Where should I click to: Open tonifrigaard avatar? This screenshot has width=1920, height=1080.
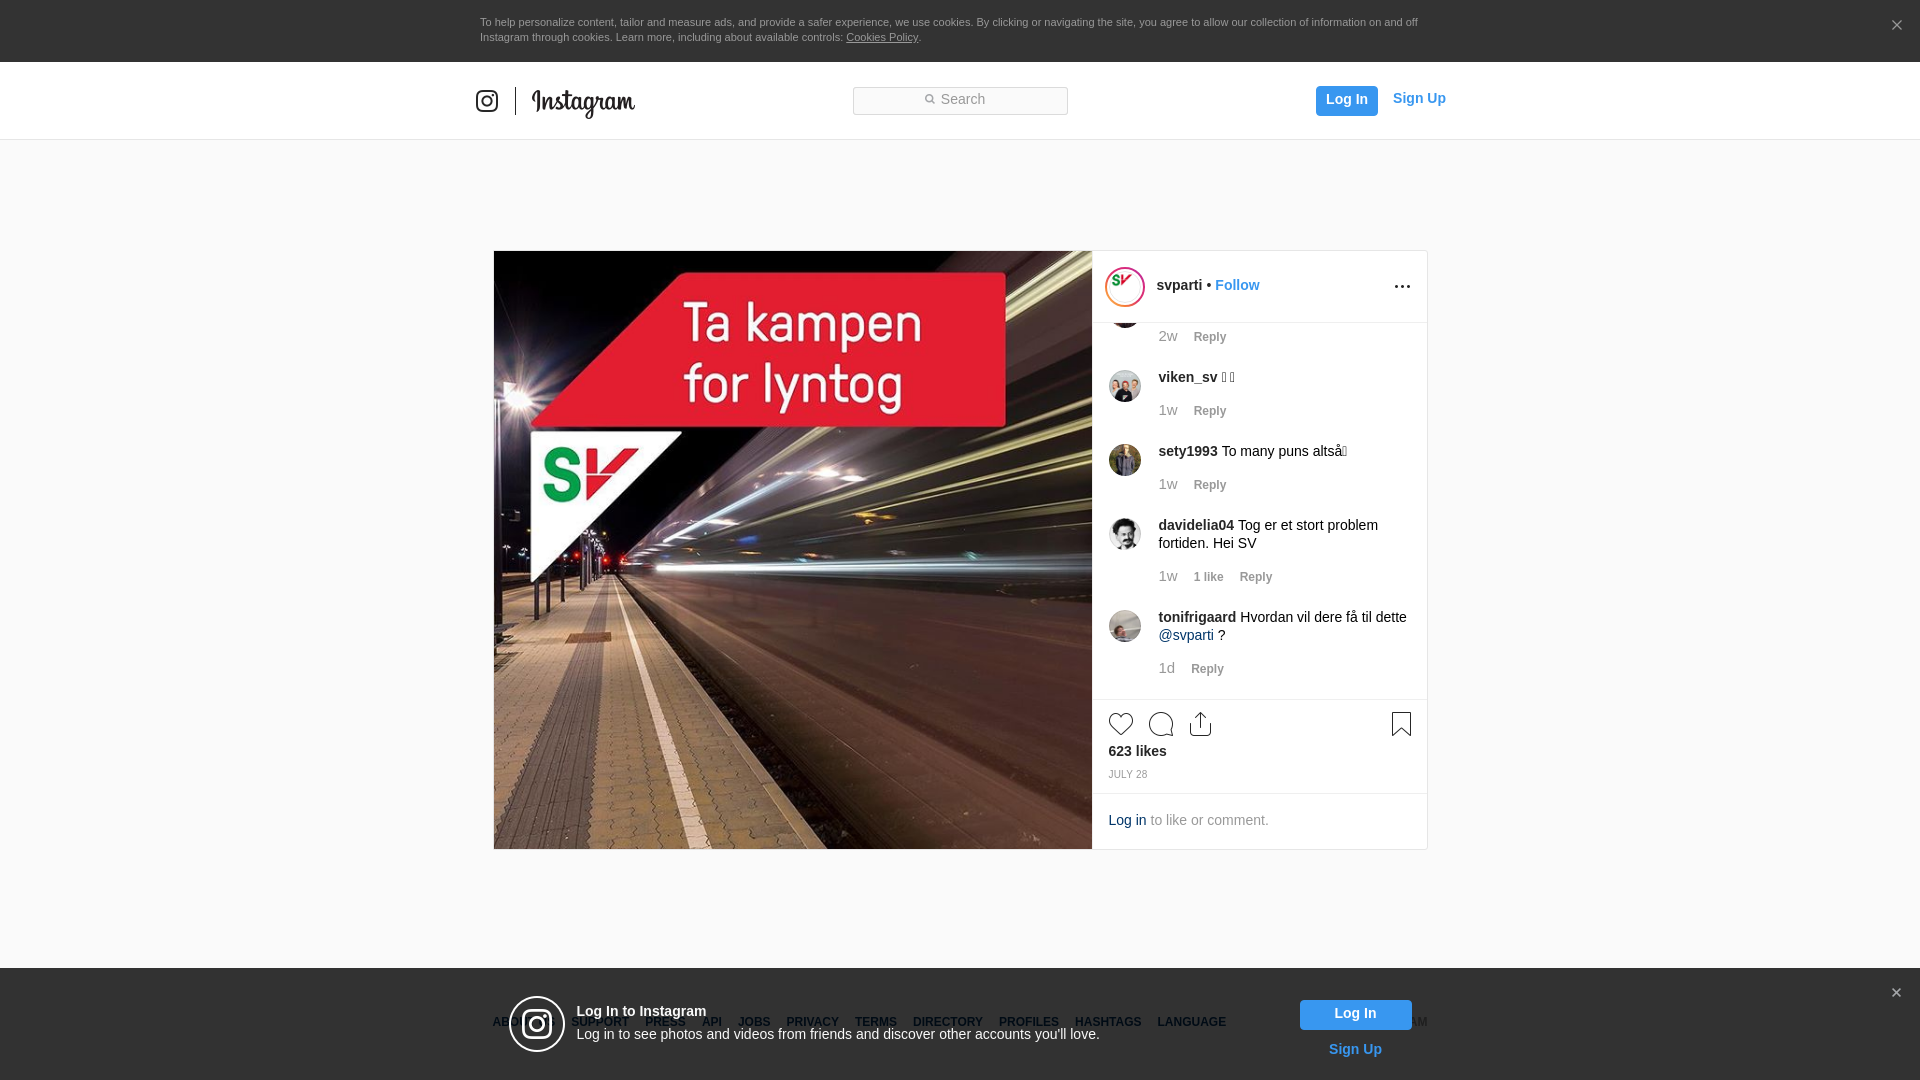pos(1125,626)
